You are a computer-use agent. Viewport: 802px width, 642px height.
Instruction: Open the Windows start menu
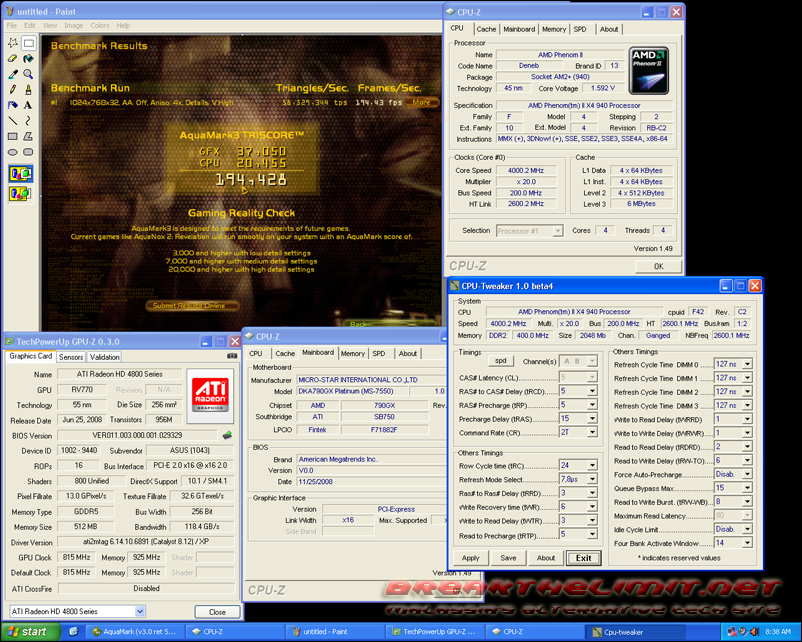coord(30,632)
